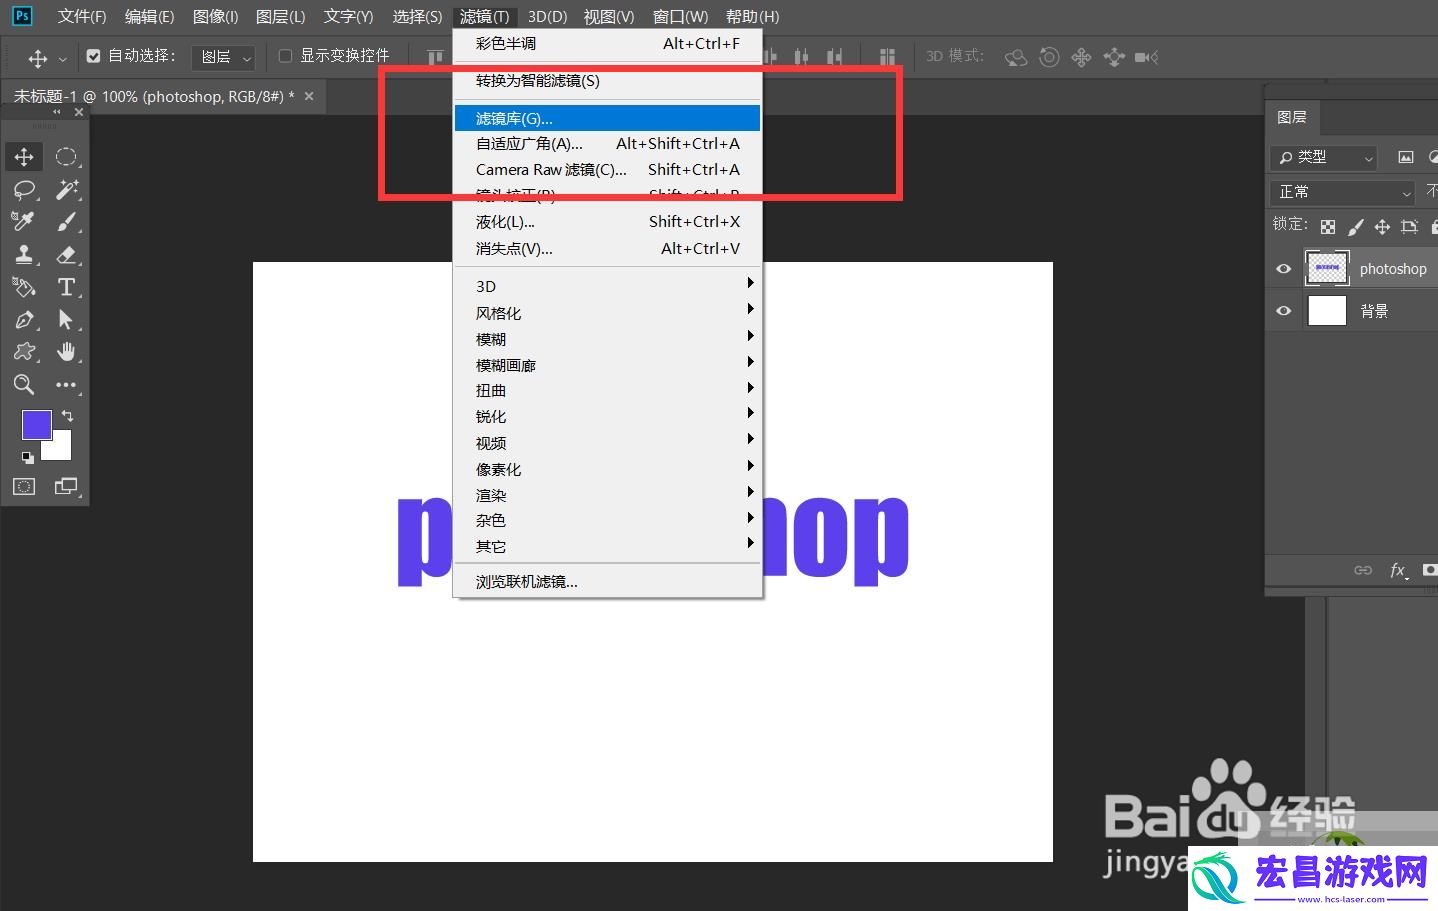Select the Elliptical Marquee tool
The image size is (1438, 911).
[x=66, y=157]
